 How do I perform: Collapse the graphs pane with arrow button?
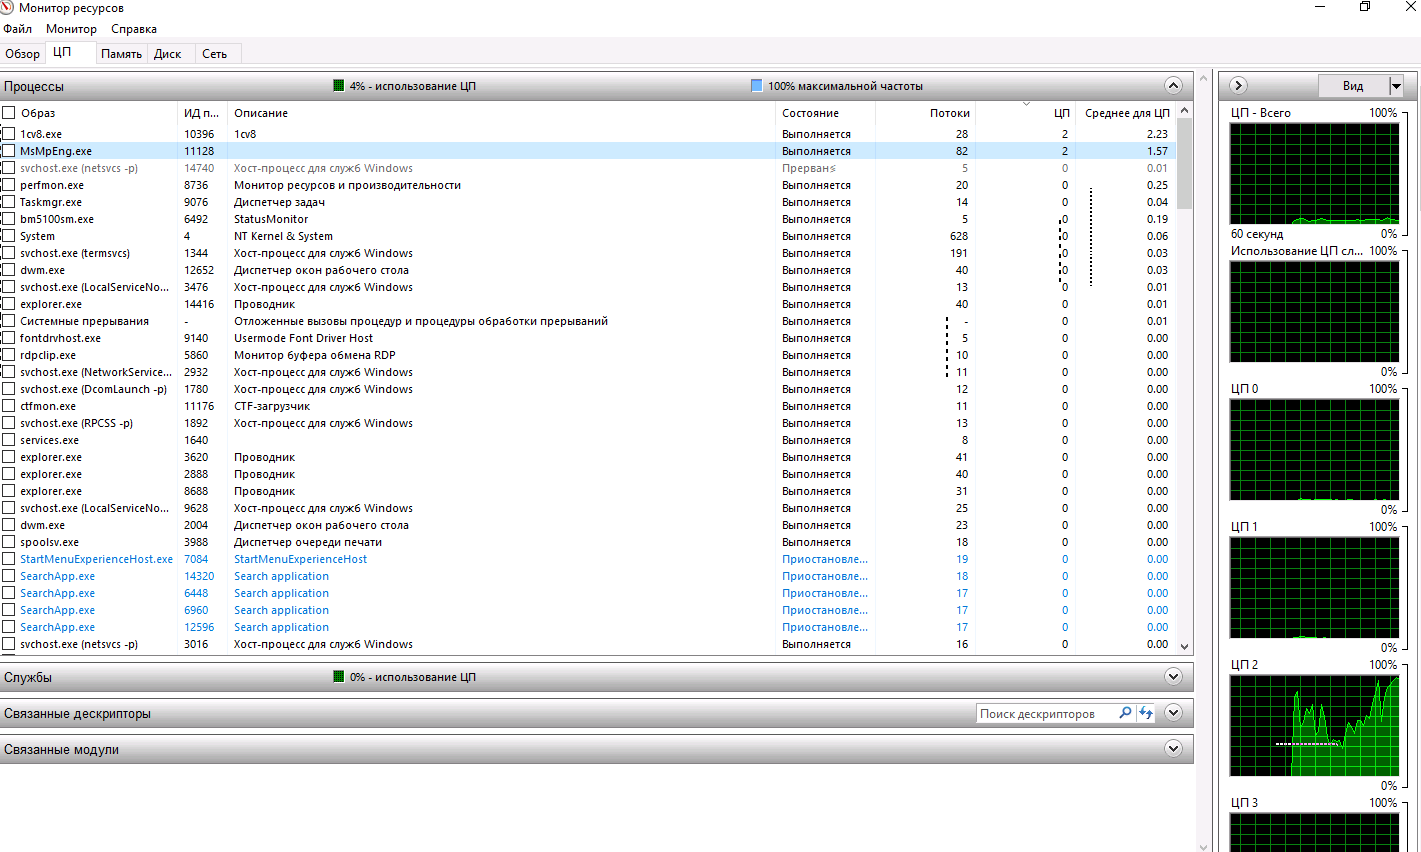click(x=1238, y=86)
